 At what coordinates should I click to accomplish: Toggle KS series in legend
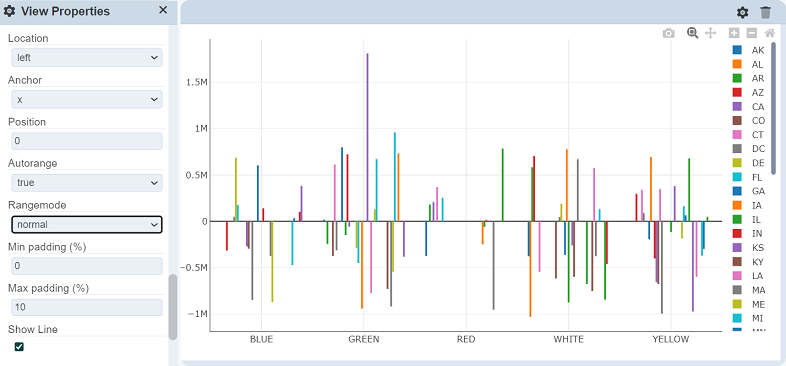point(748,247)
